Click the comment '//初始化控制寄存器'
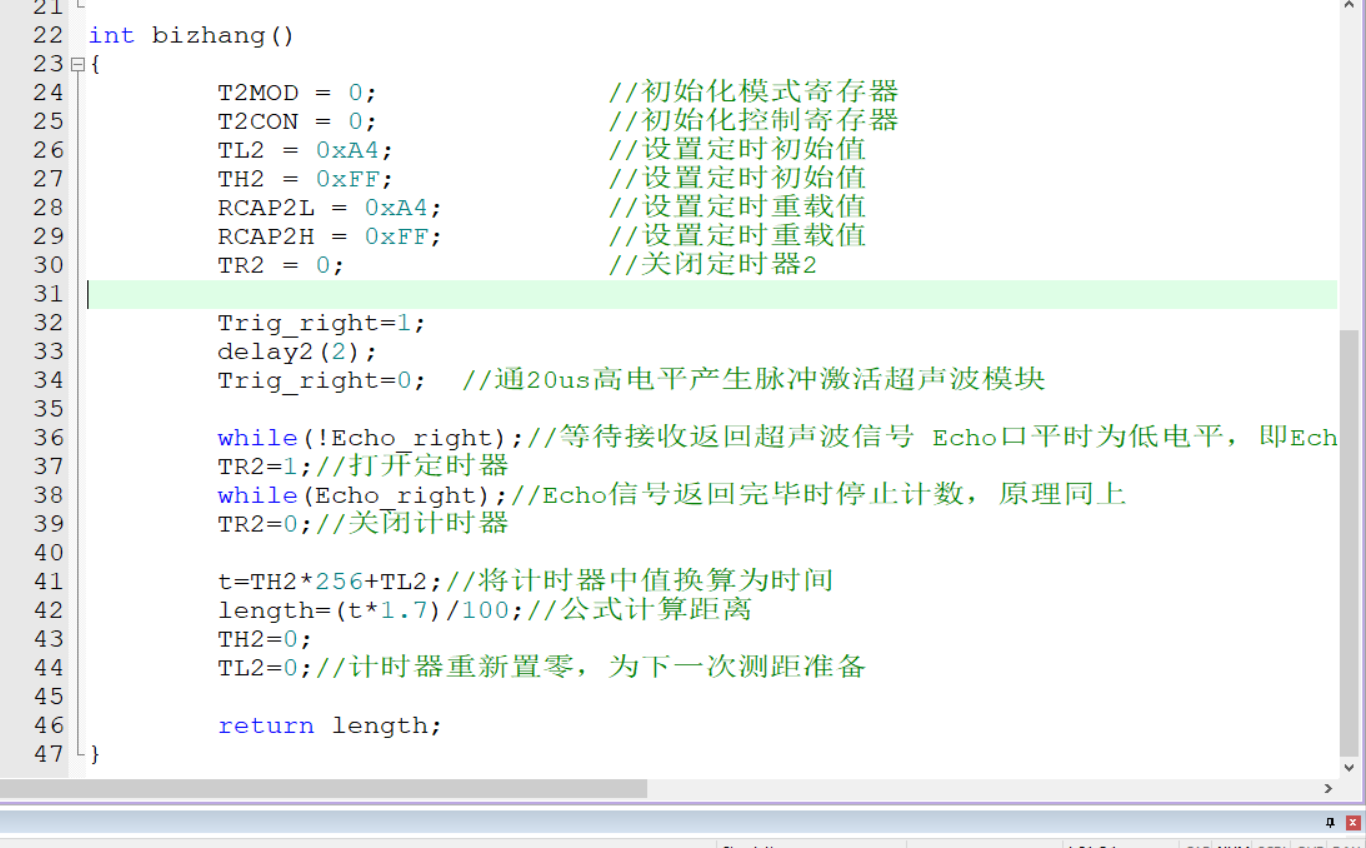 coord(754,121)
